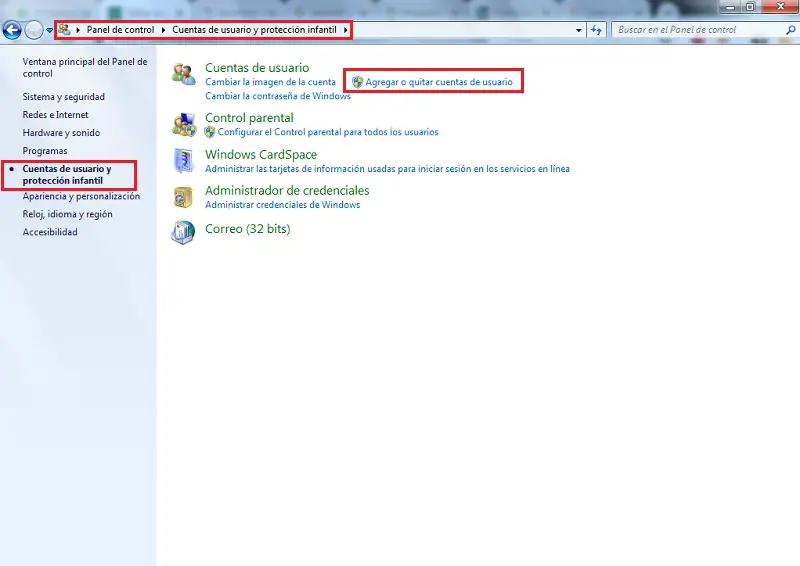Image resolution: width=800 pixels, height=566 pixels.
Task: Open the Windows CardSpace heading
Action: [x=261, y=154]
